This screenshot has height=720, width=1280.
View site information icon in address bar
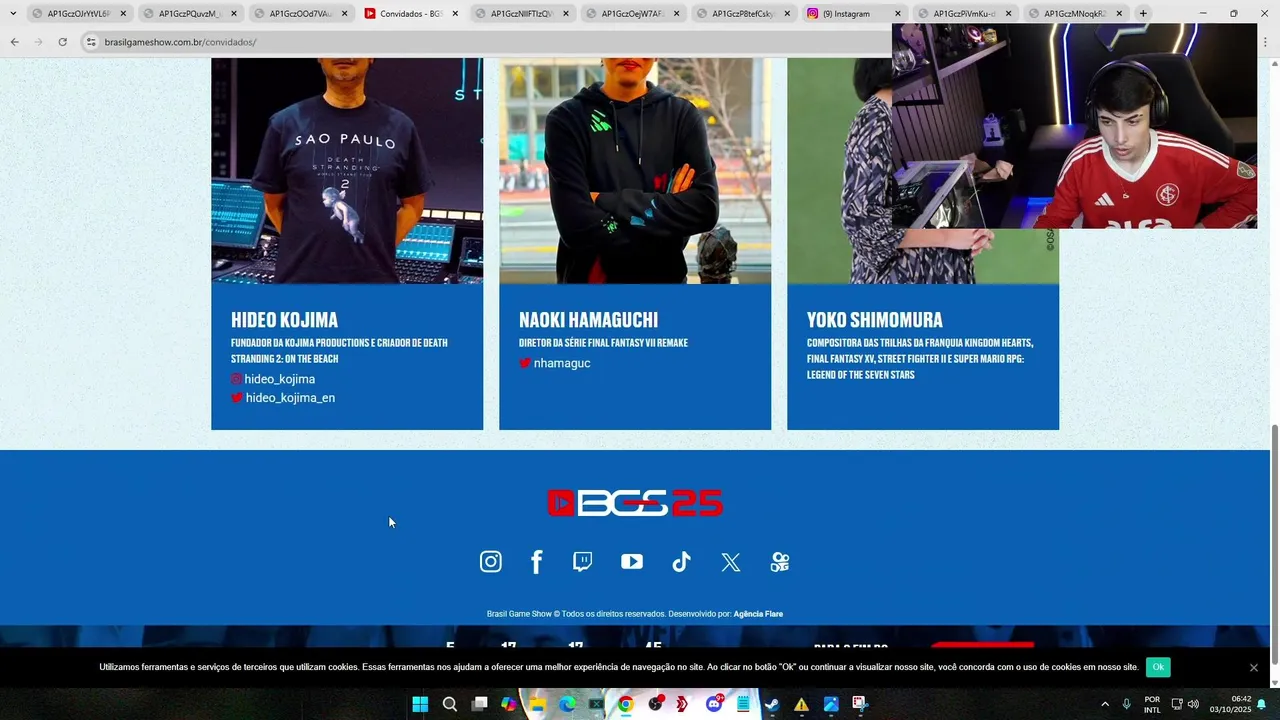pos(91,42)
